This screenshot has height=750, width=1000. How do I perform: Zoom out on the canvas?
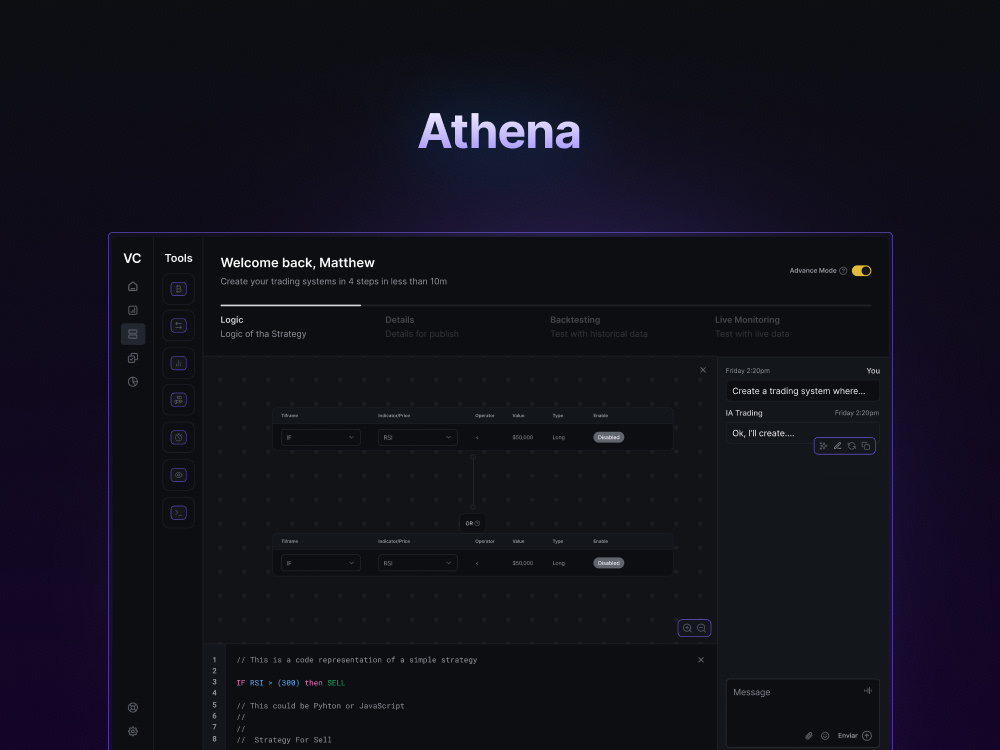(x=702, y=628)
